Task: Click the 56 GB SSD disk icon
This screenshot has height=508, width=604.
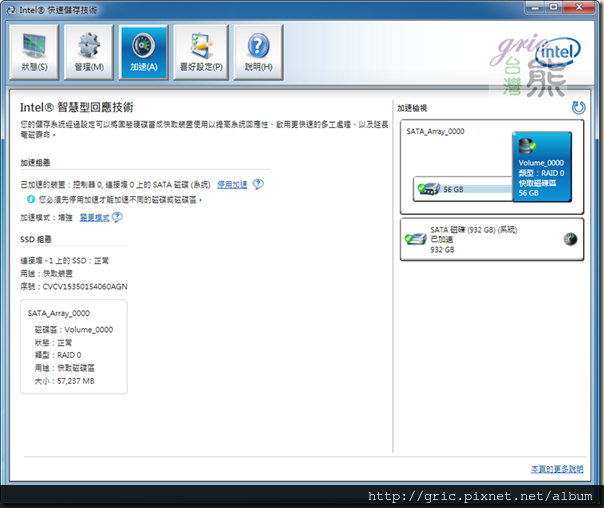Action: (x=429, y=189)
